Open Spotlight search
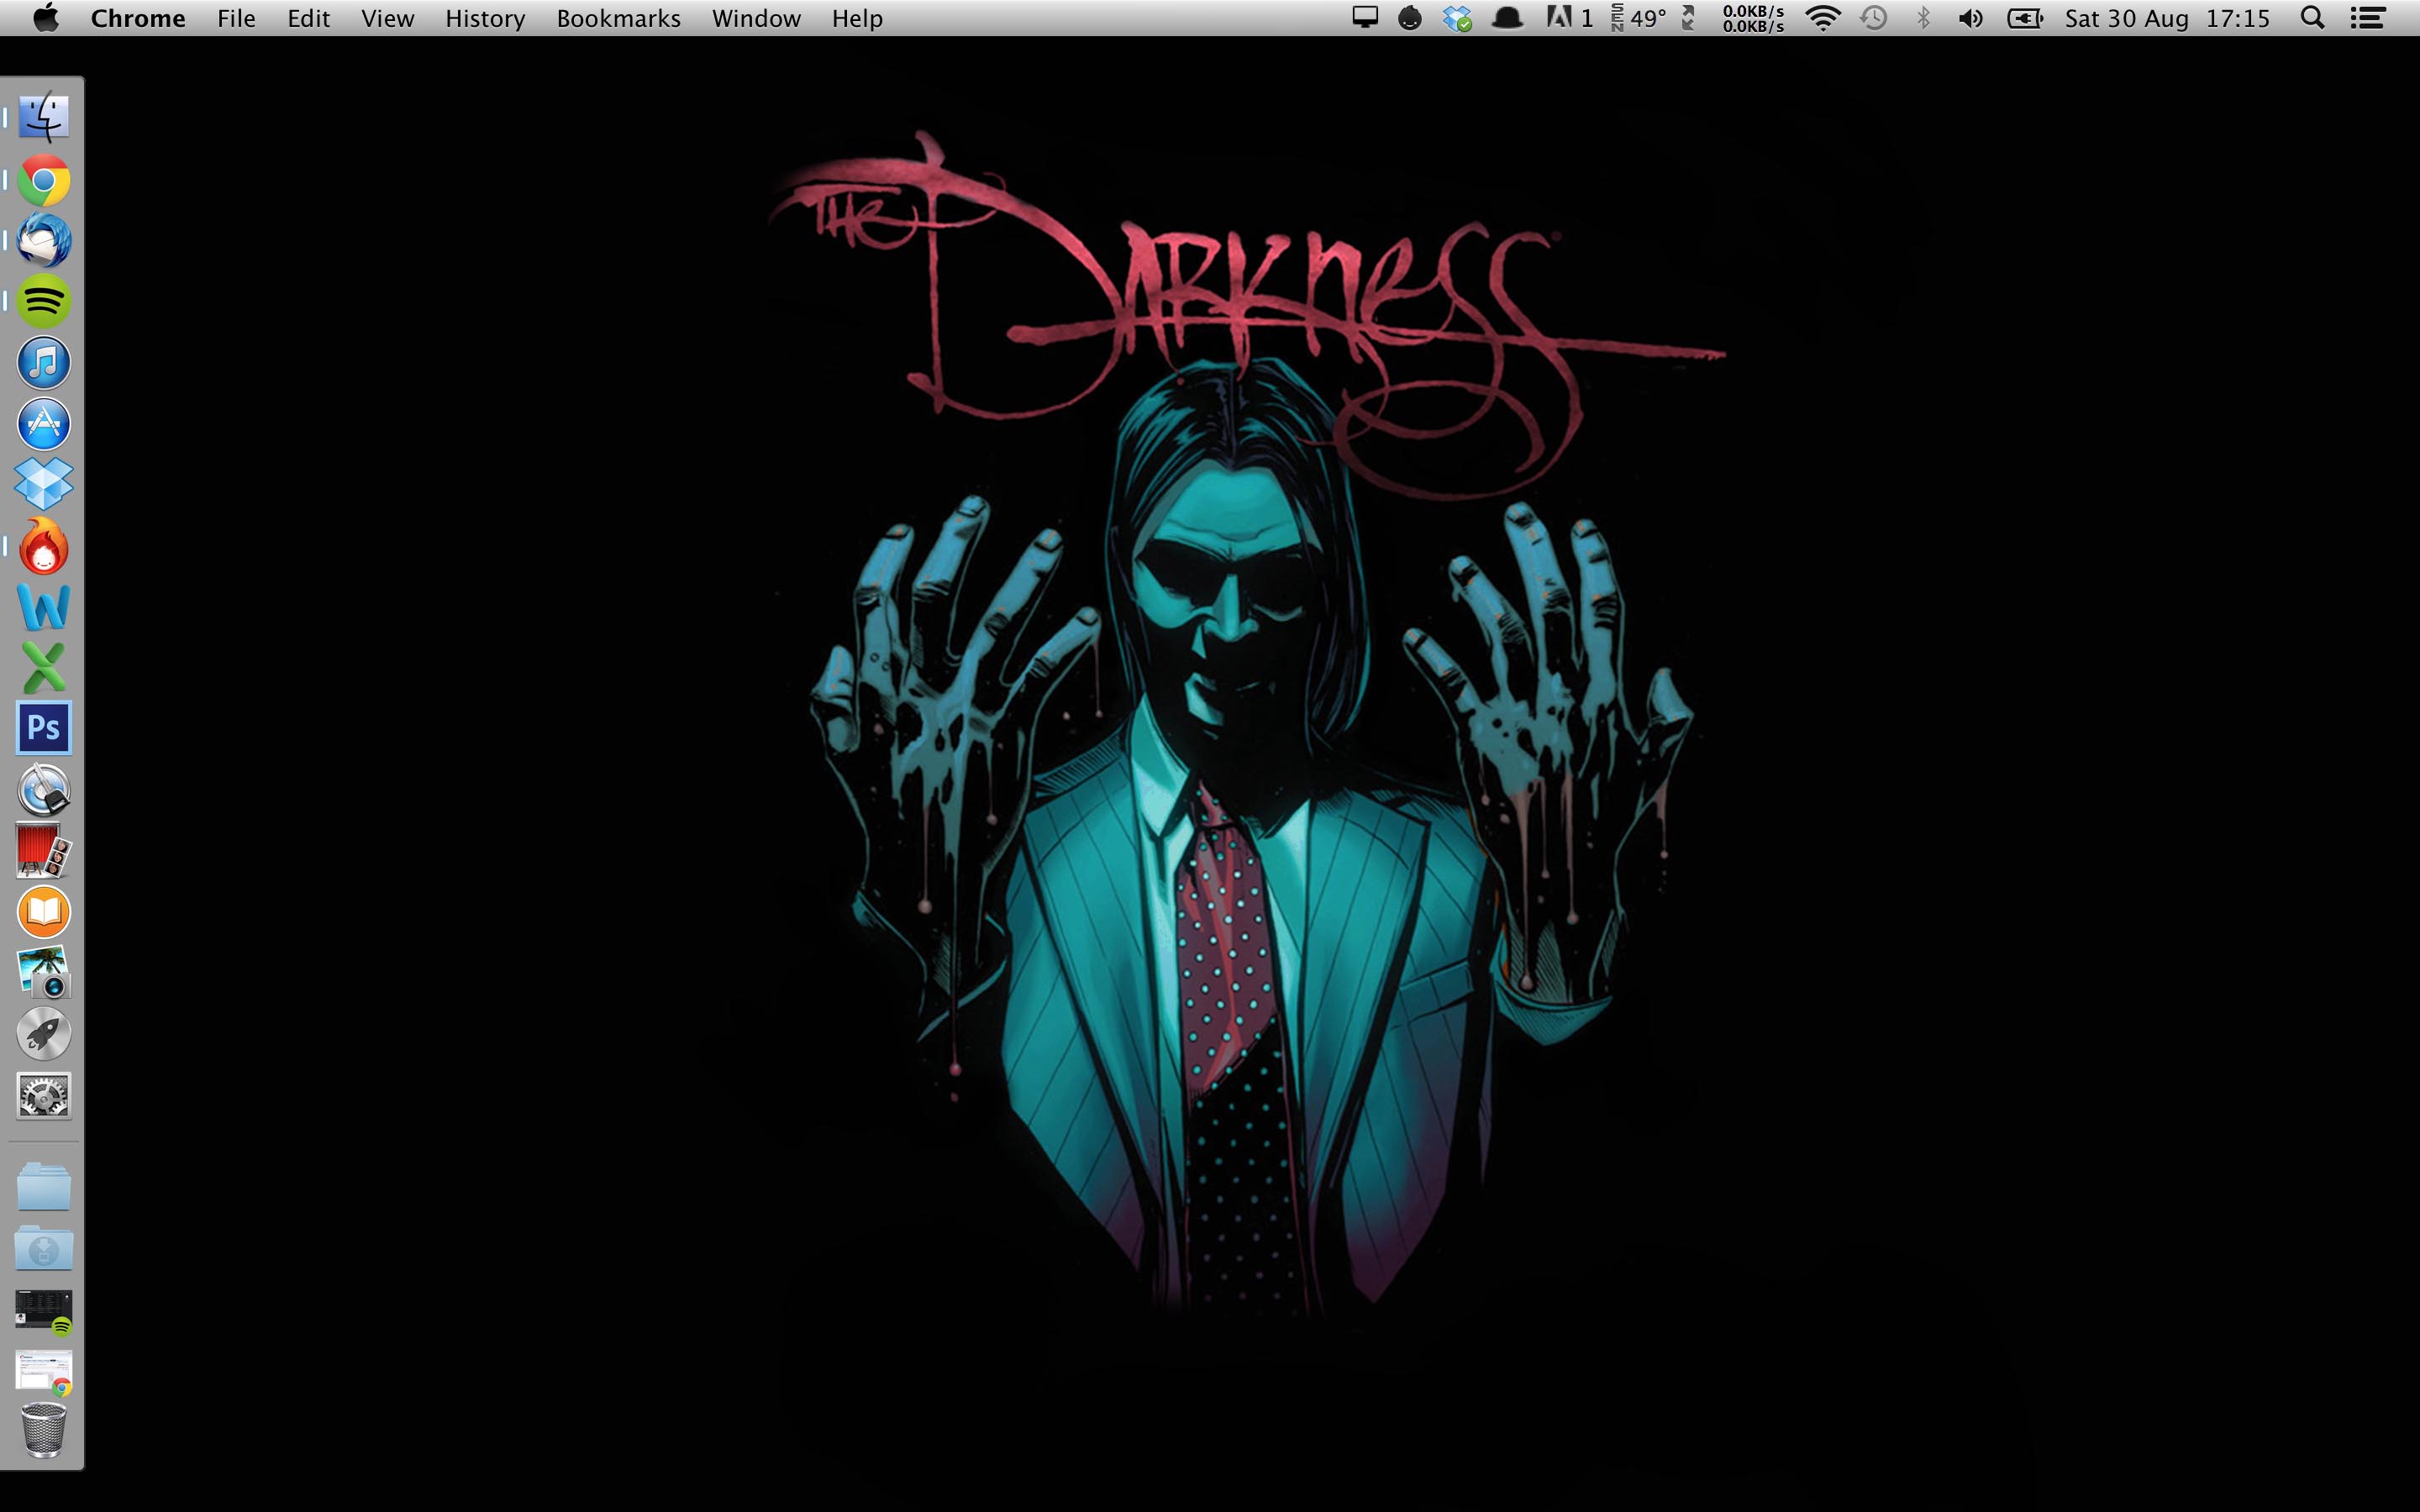Image resolution: width=2420 pixels, height=1512 pixels. pyautogui.click(x=2312, y=18)
